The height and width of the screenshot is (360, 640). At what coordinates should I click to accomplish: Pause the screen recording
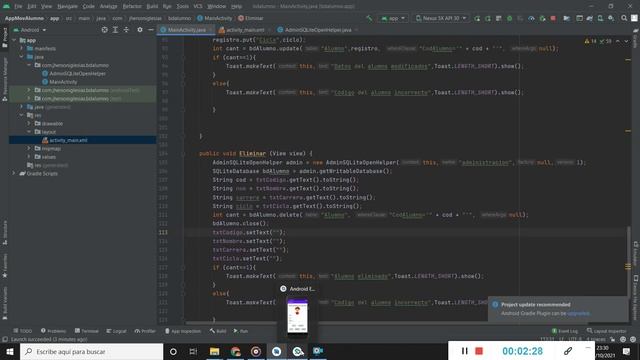coord(464,351)
